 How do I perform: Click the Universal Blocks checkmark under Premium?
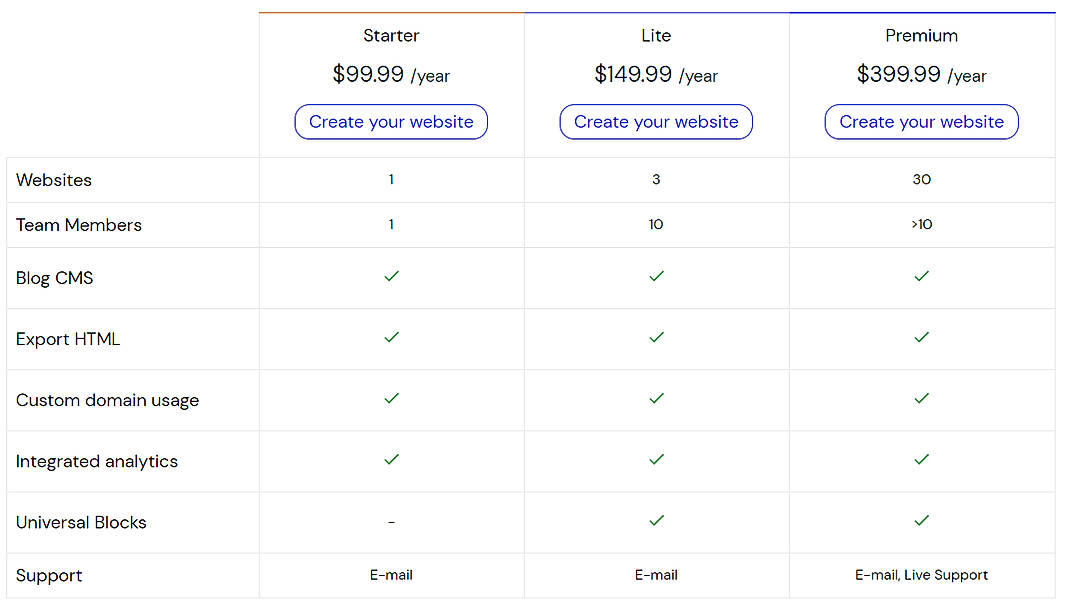point(921,521)
